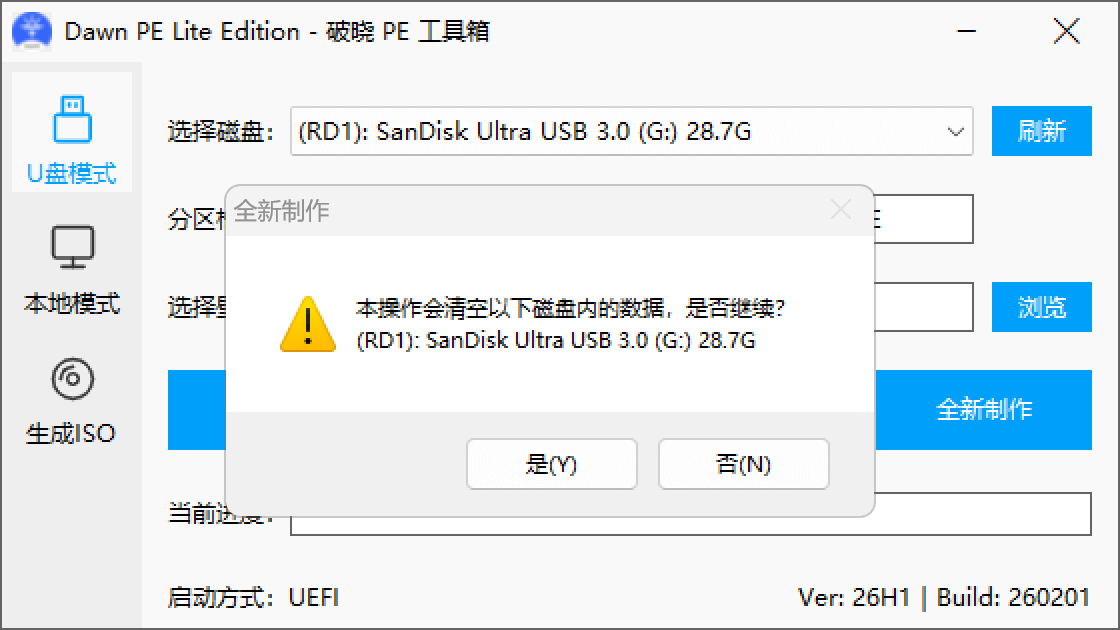The height and width of the screenshot is (630, 1120).
Task: Switch to 本地模式 monitor icon
Action: click(72, 247)
